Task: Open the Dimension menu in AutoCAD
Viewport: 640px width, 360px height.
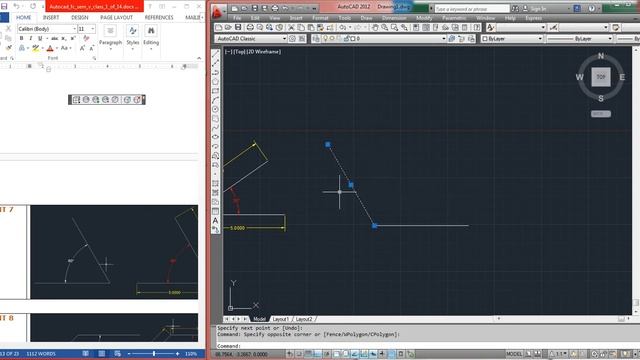Action: point(394,18)
